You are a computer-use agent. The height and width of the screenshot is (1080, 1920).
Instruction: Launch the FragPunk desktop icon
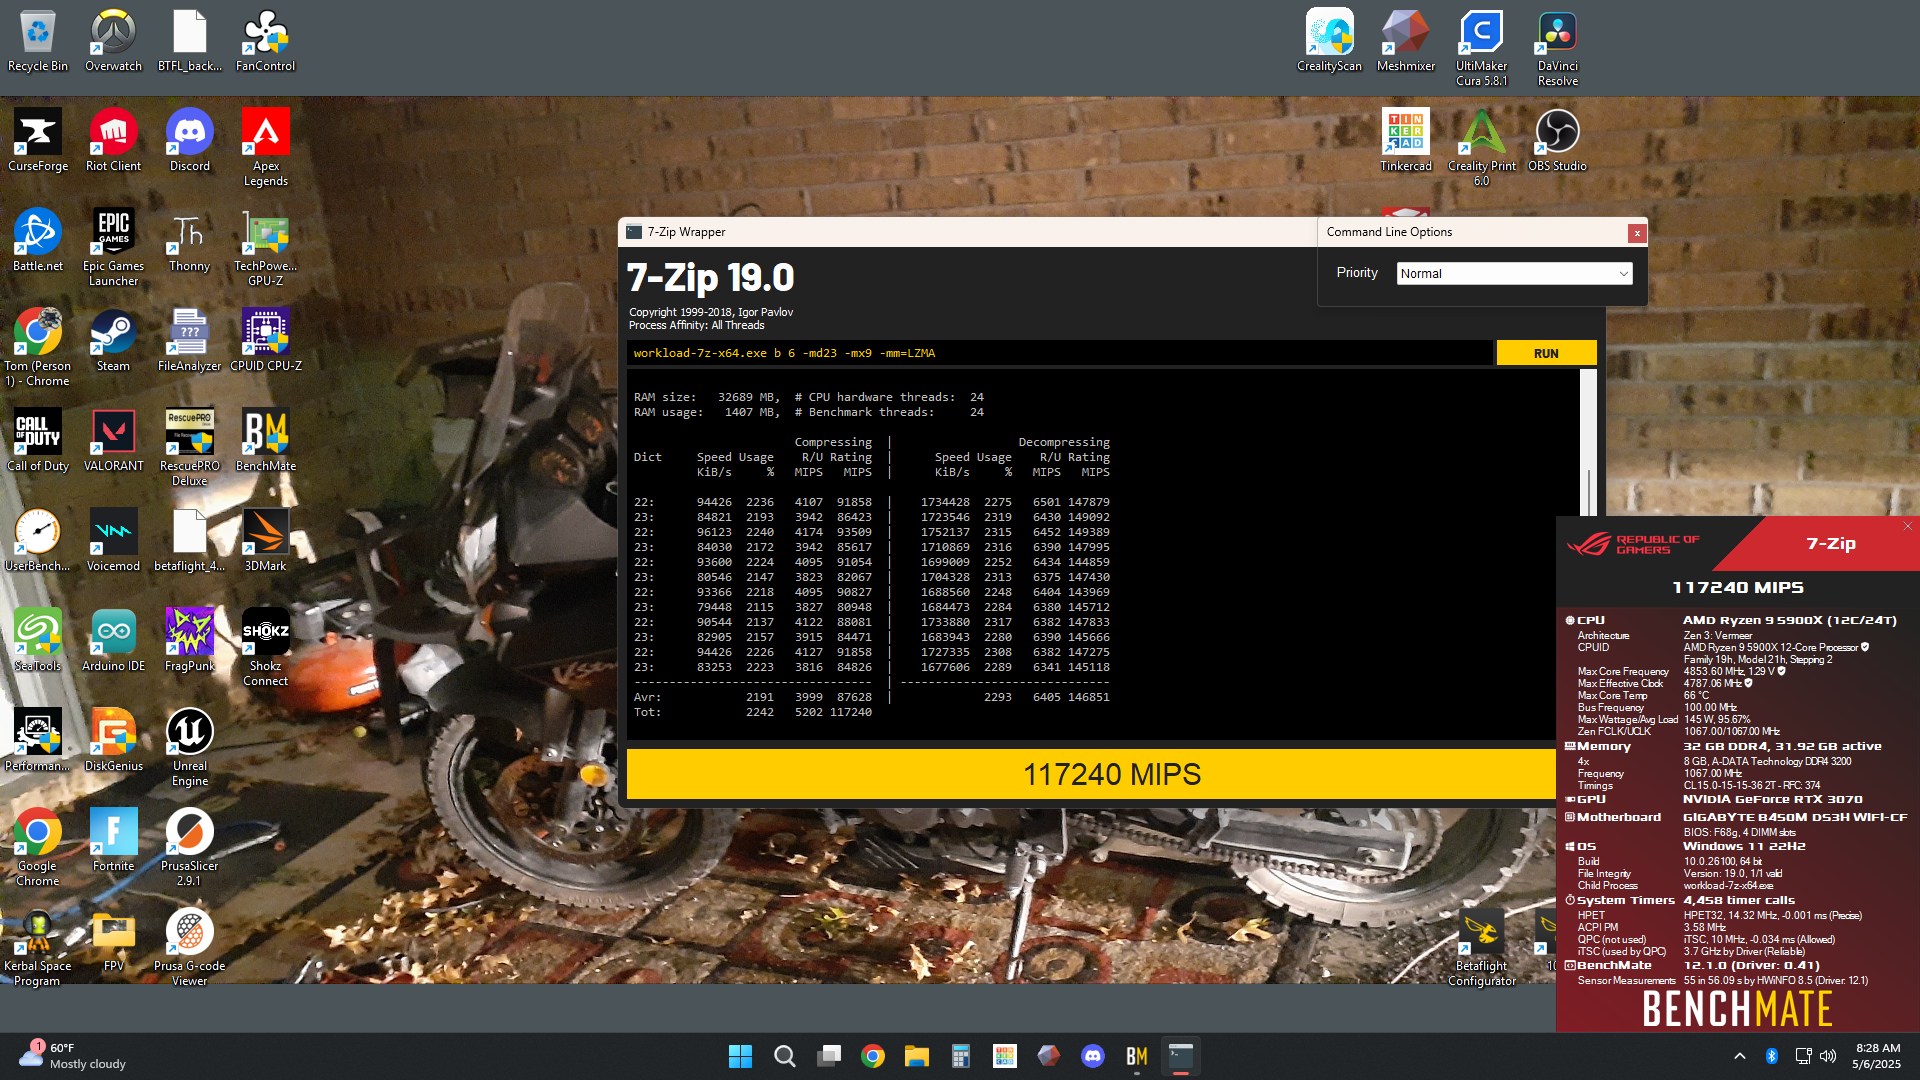[189, 641]
